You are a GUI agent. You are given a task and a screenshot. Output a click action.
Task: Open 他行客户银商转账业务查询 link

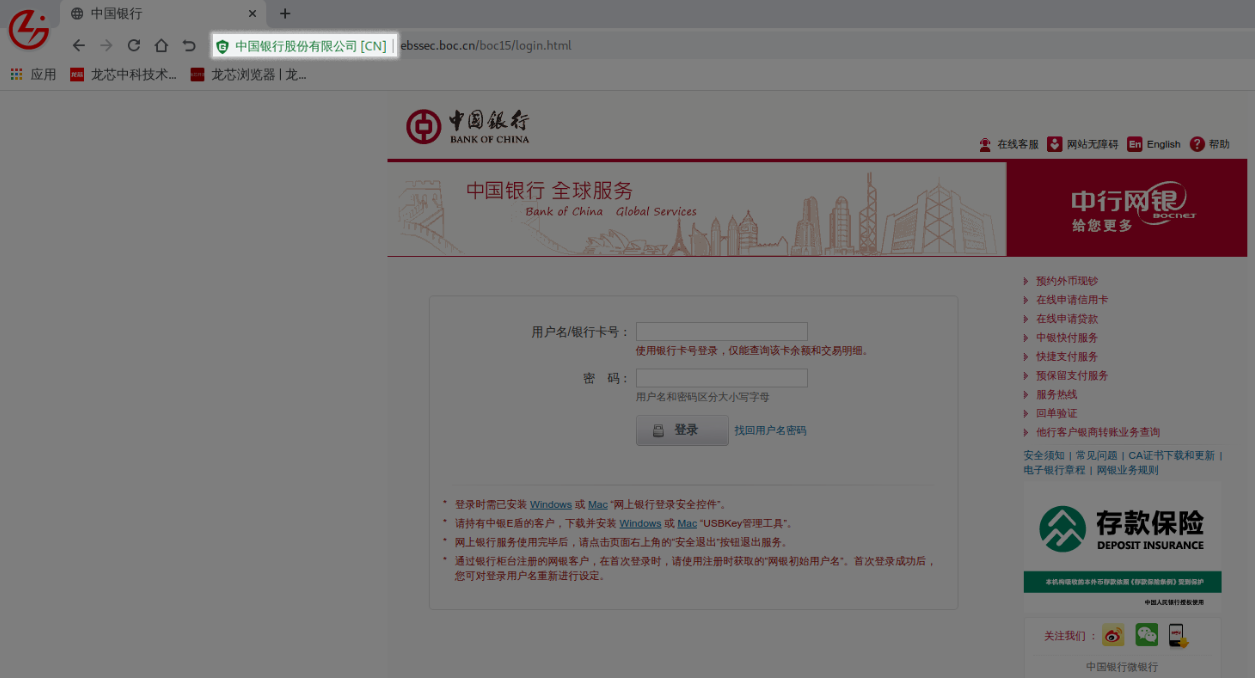coord(1097,433)
